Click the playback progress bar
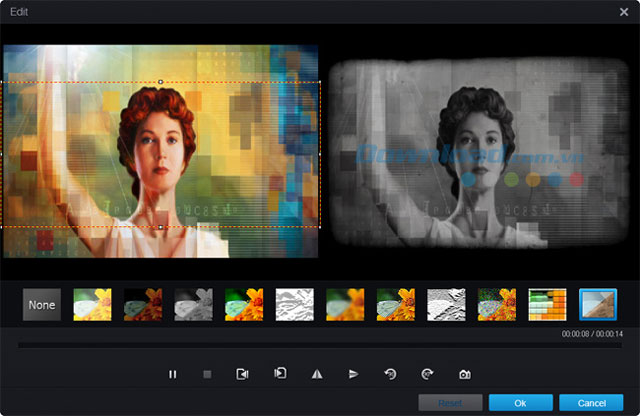The image size is (640, 416). pyautogui.click(x=320, y=345)
